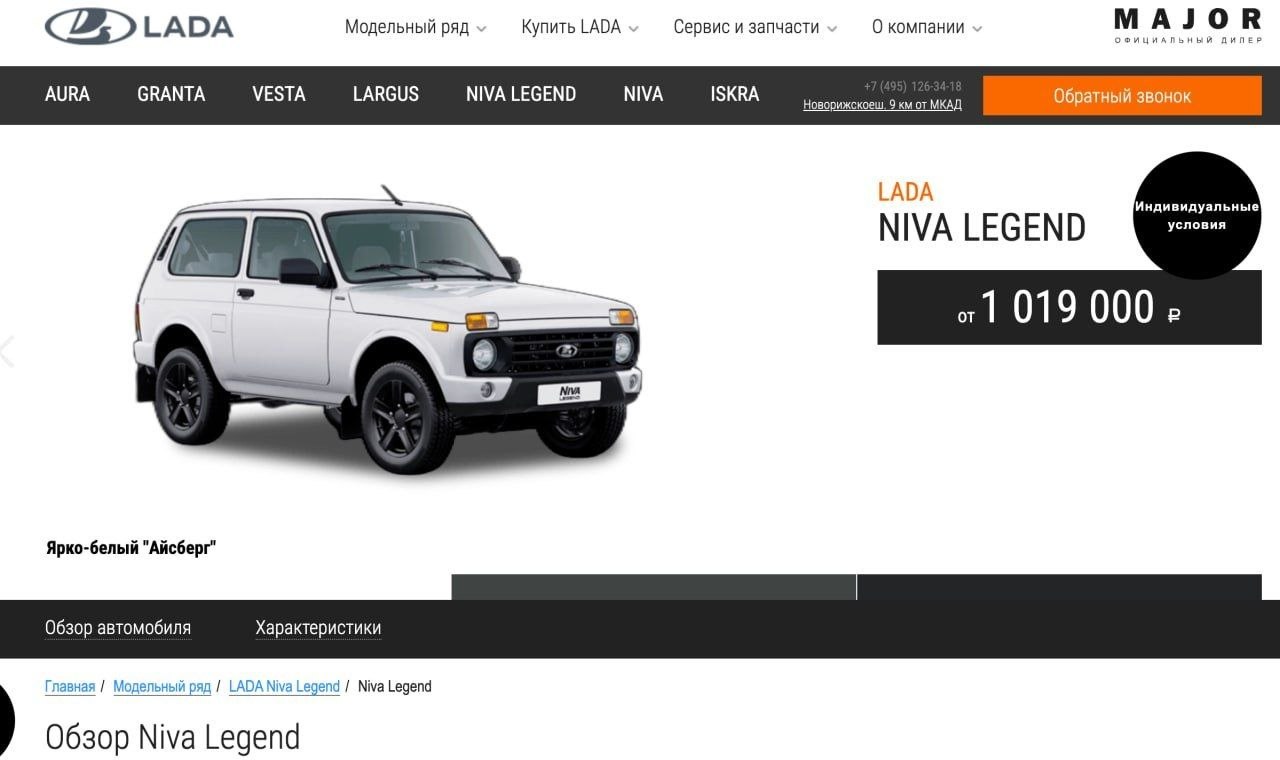This screenshot has height=760, width=1280.
Task: Expand the Модельный ряд dropdown
Action: (x=415, y=27)
